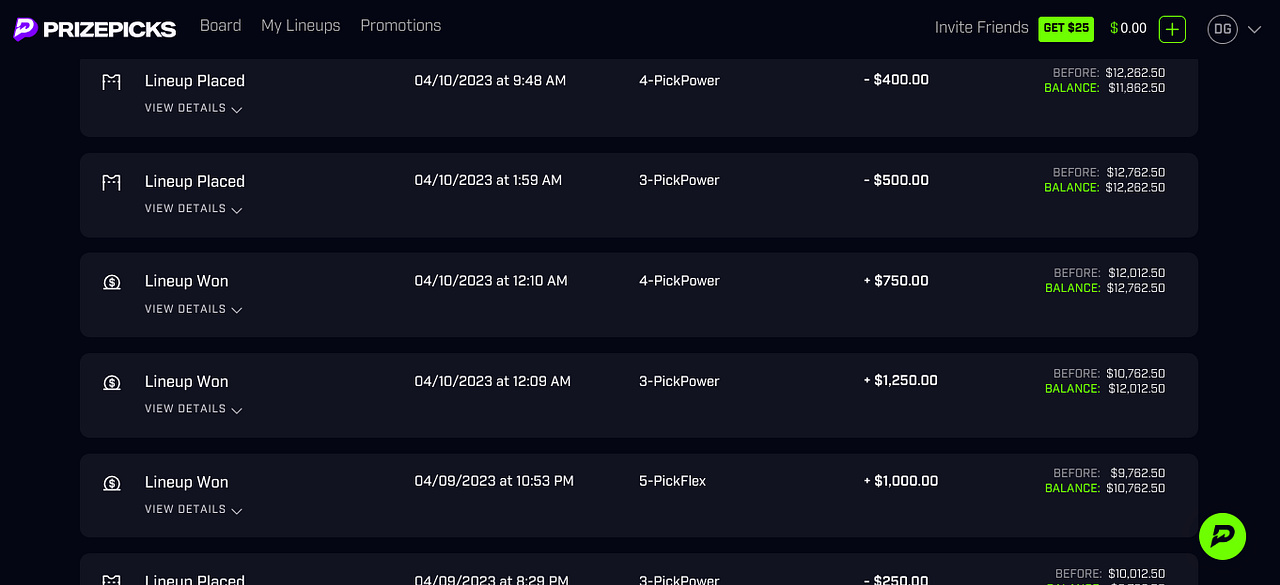The height and width of the screenshot is (585, 1280).
Task: Expand View Details for the -$400.00 lineup
Action: (193, 108)
